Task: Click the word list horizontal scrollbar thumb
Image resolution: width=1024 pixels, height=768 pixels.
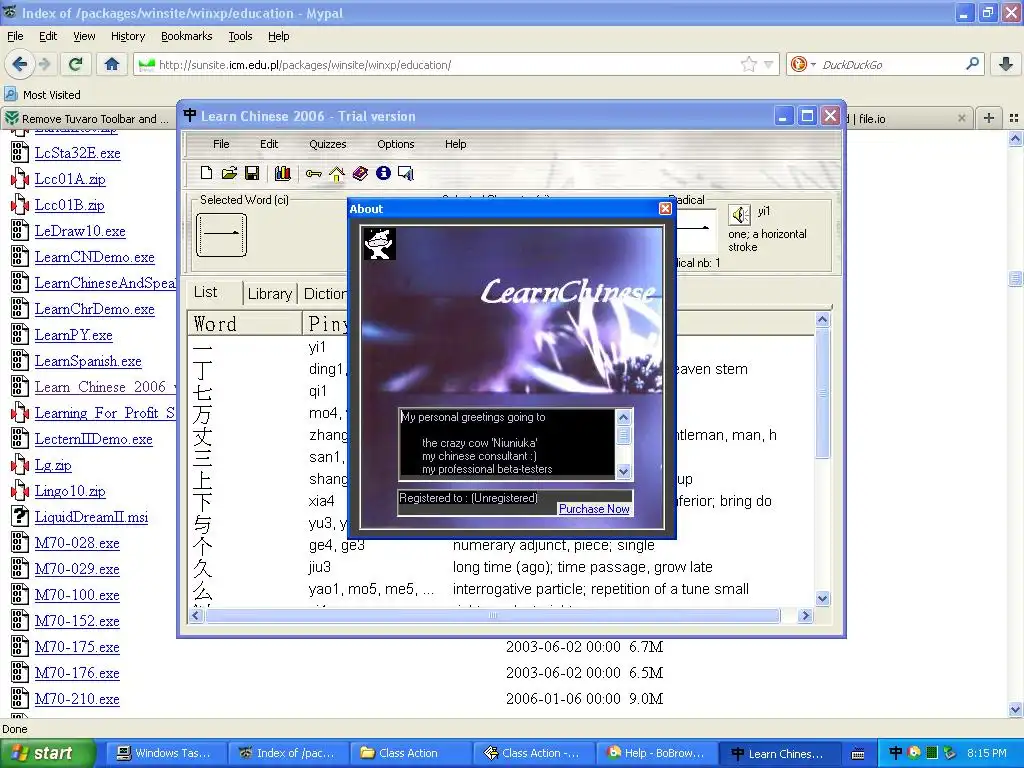Action: click(x=492, y=616)
